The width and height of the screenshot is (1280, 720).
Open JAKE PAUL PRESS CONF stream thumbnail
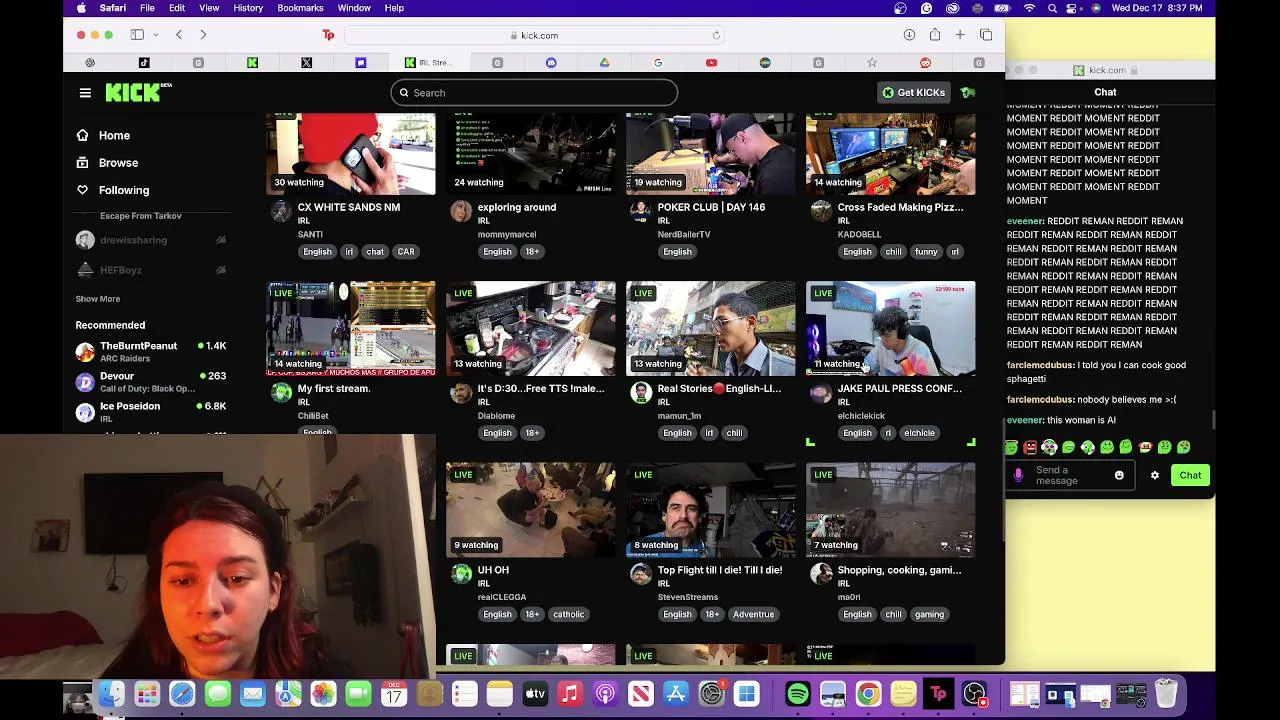point(891,328)
